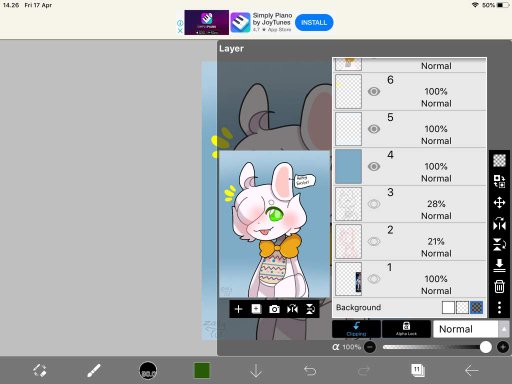The width and height of the screenshot is (512, 384).
Task: Open the Normal blend mode dropdown
Action: coord(466,329)
